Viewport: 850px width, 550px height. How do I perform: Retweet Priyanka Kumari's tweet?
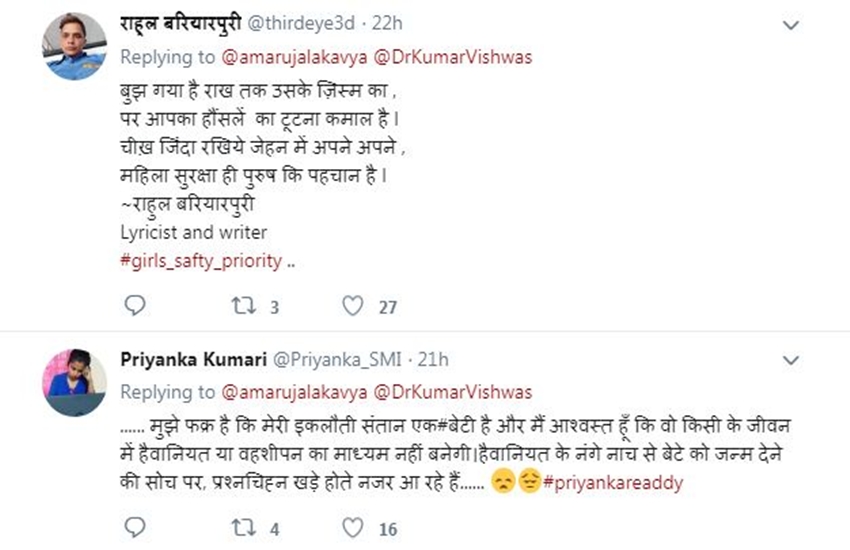coord(243,527)
